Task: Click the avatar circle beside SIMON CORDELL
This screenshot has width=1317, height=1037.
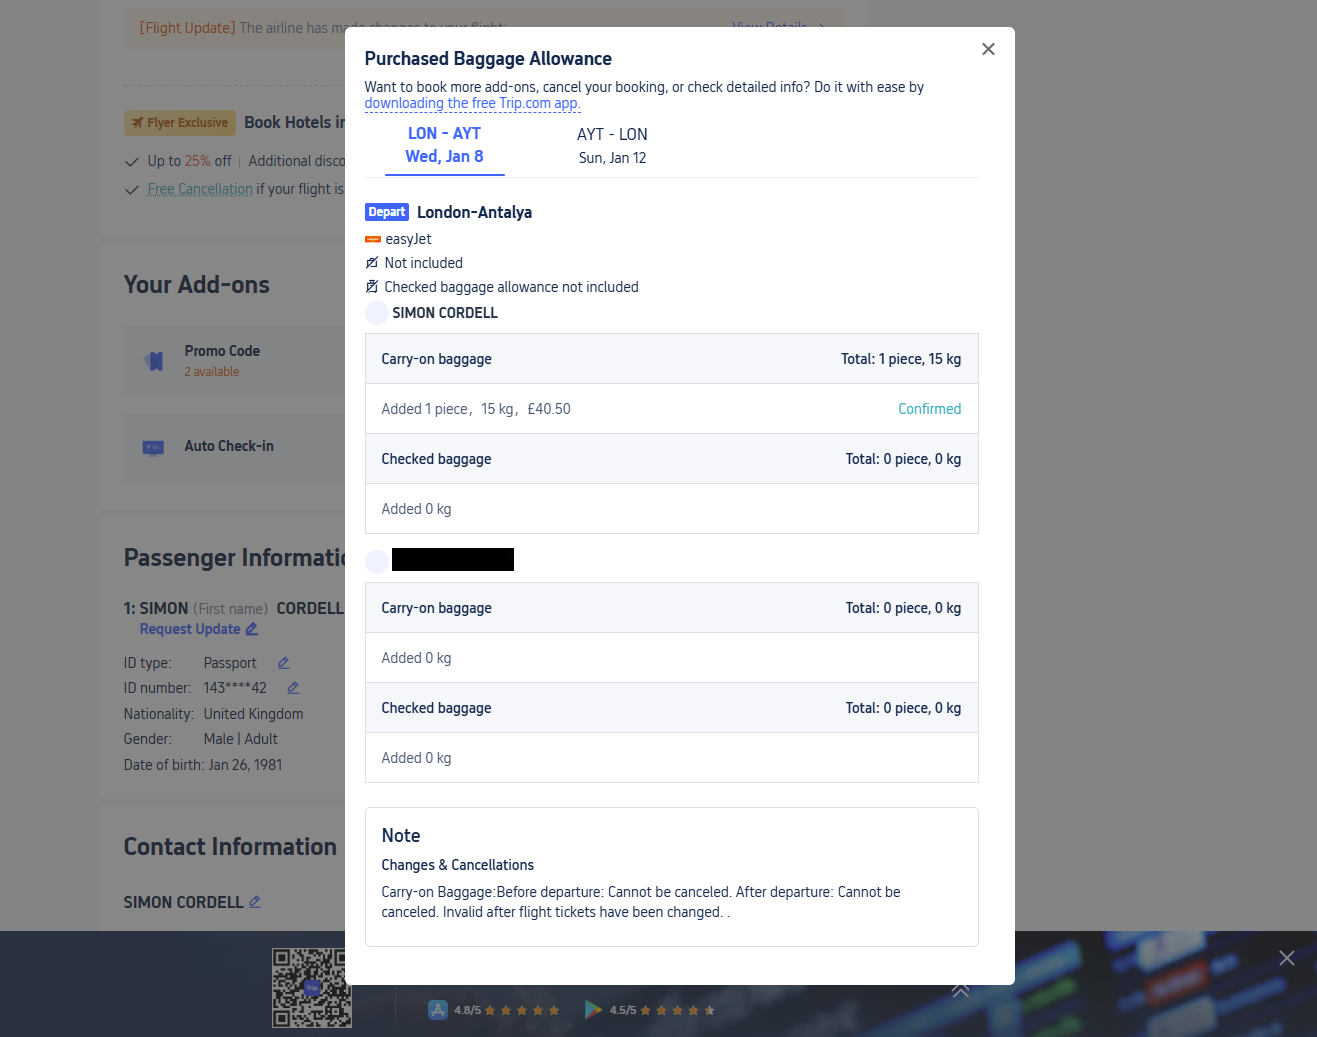Action: [377, 313]
